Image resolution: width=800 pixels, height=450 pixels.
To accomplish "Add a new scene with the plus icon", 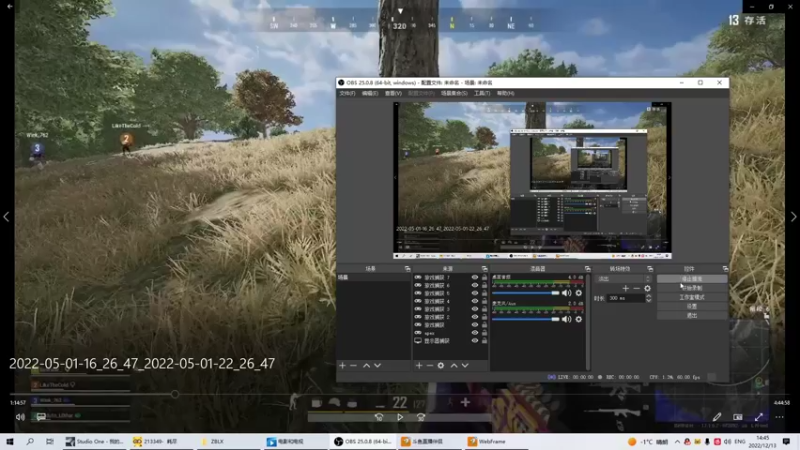I will click(342, 365).
